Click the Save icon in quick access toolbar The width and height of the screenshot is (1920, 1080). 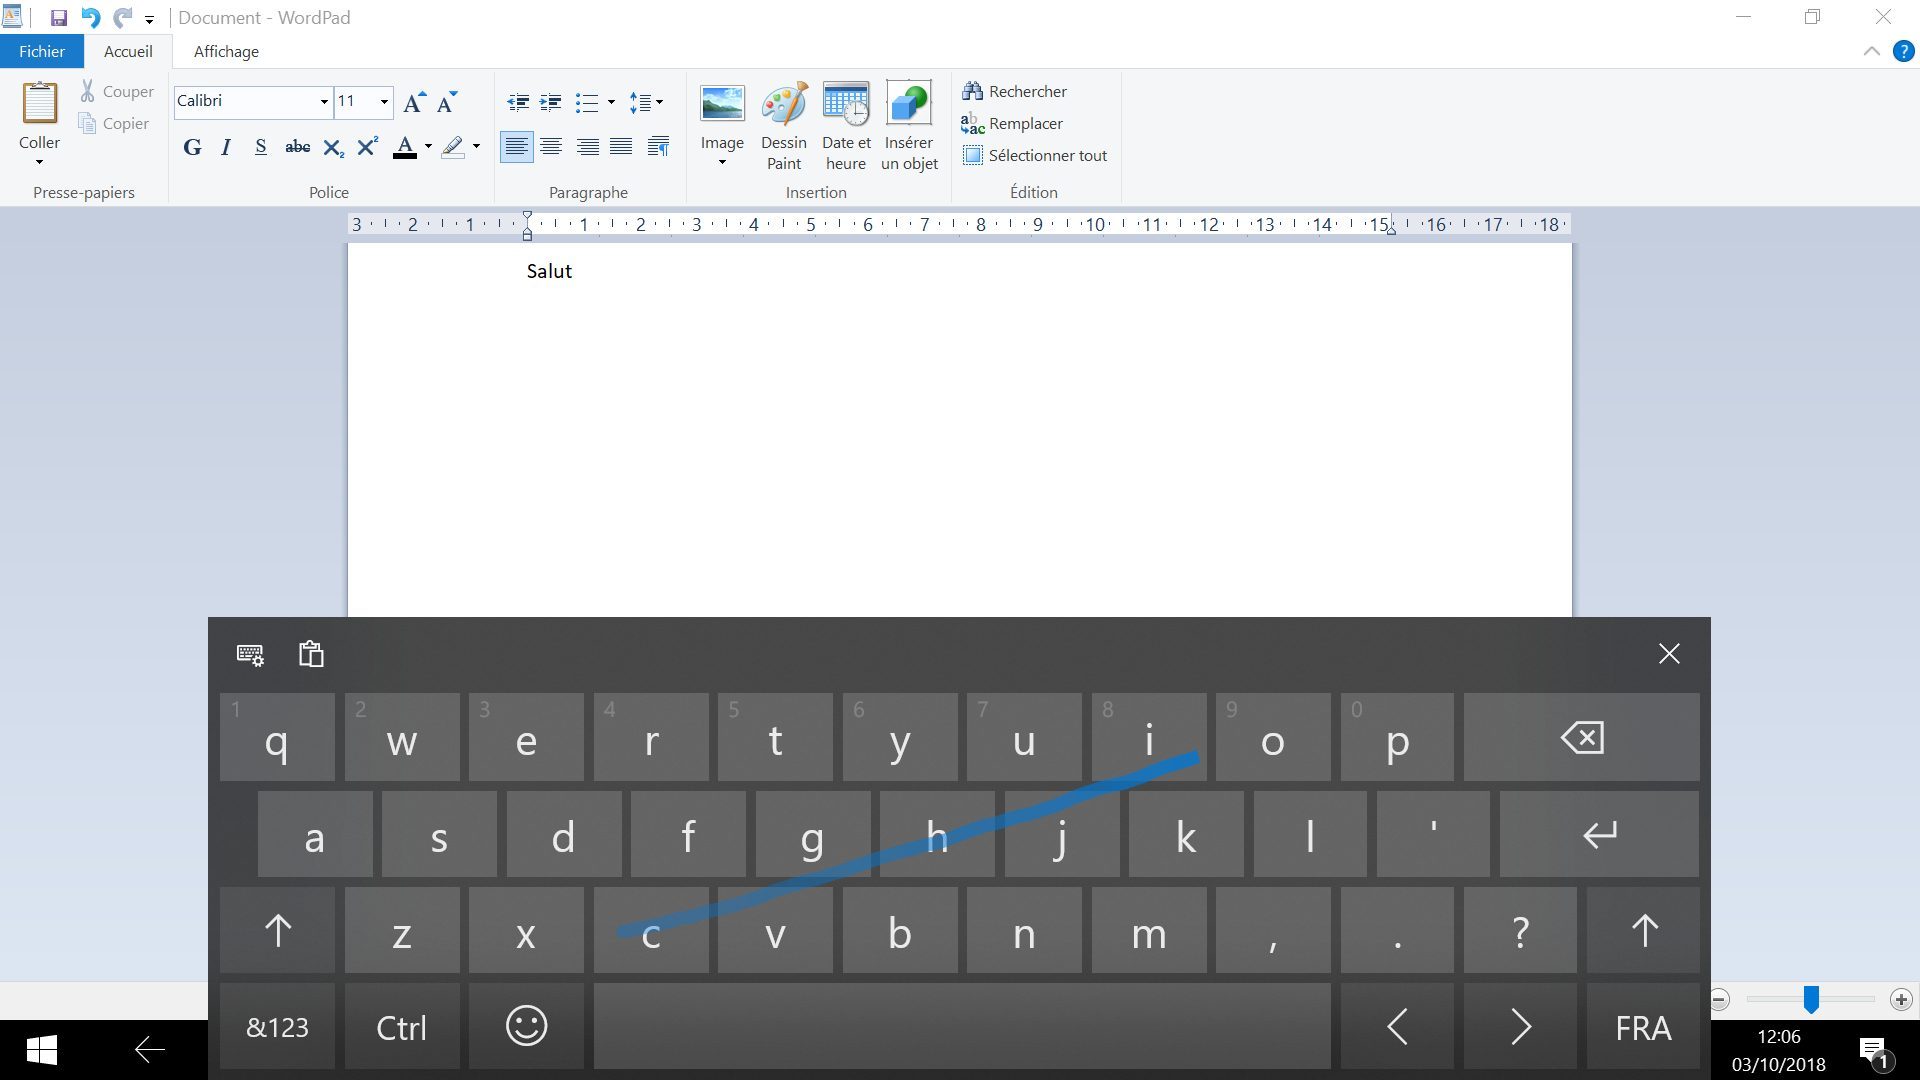coord(59,18)
